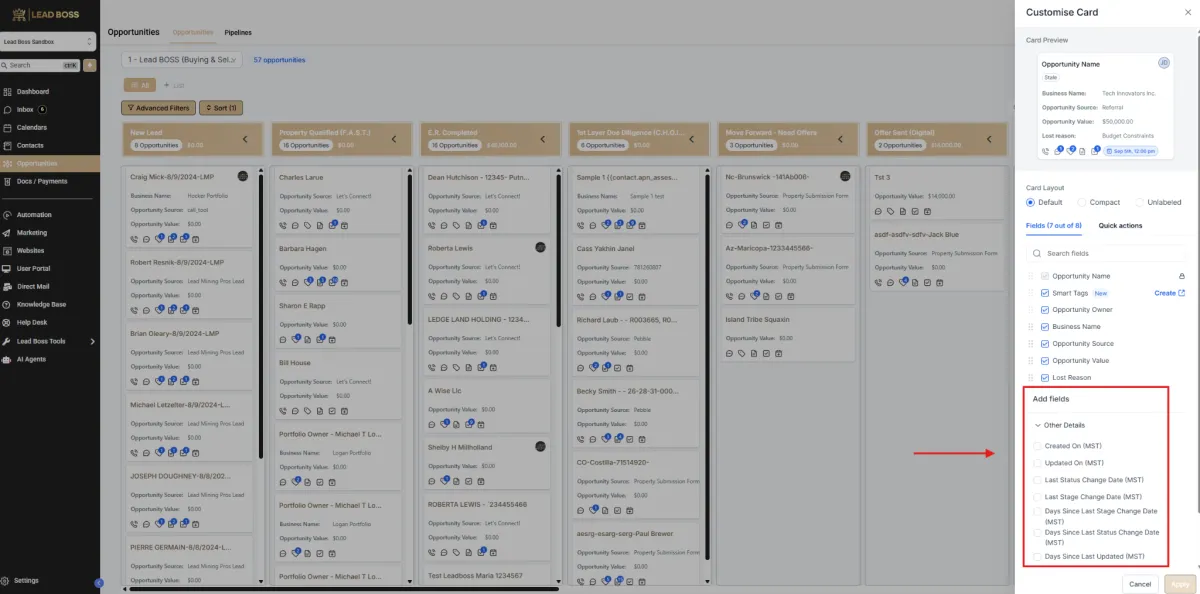This screenshot has width=1200, height=594.
Task: Go to Calendars in the sidebar
Action: point(31,127)
